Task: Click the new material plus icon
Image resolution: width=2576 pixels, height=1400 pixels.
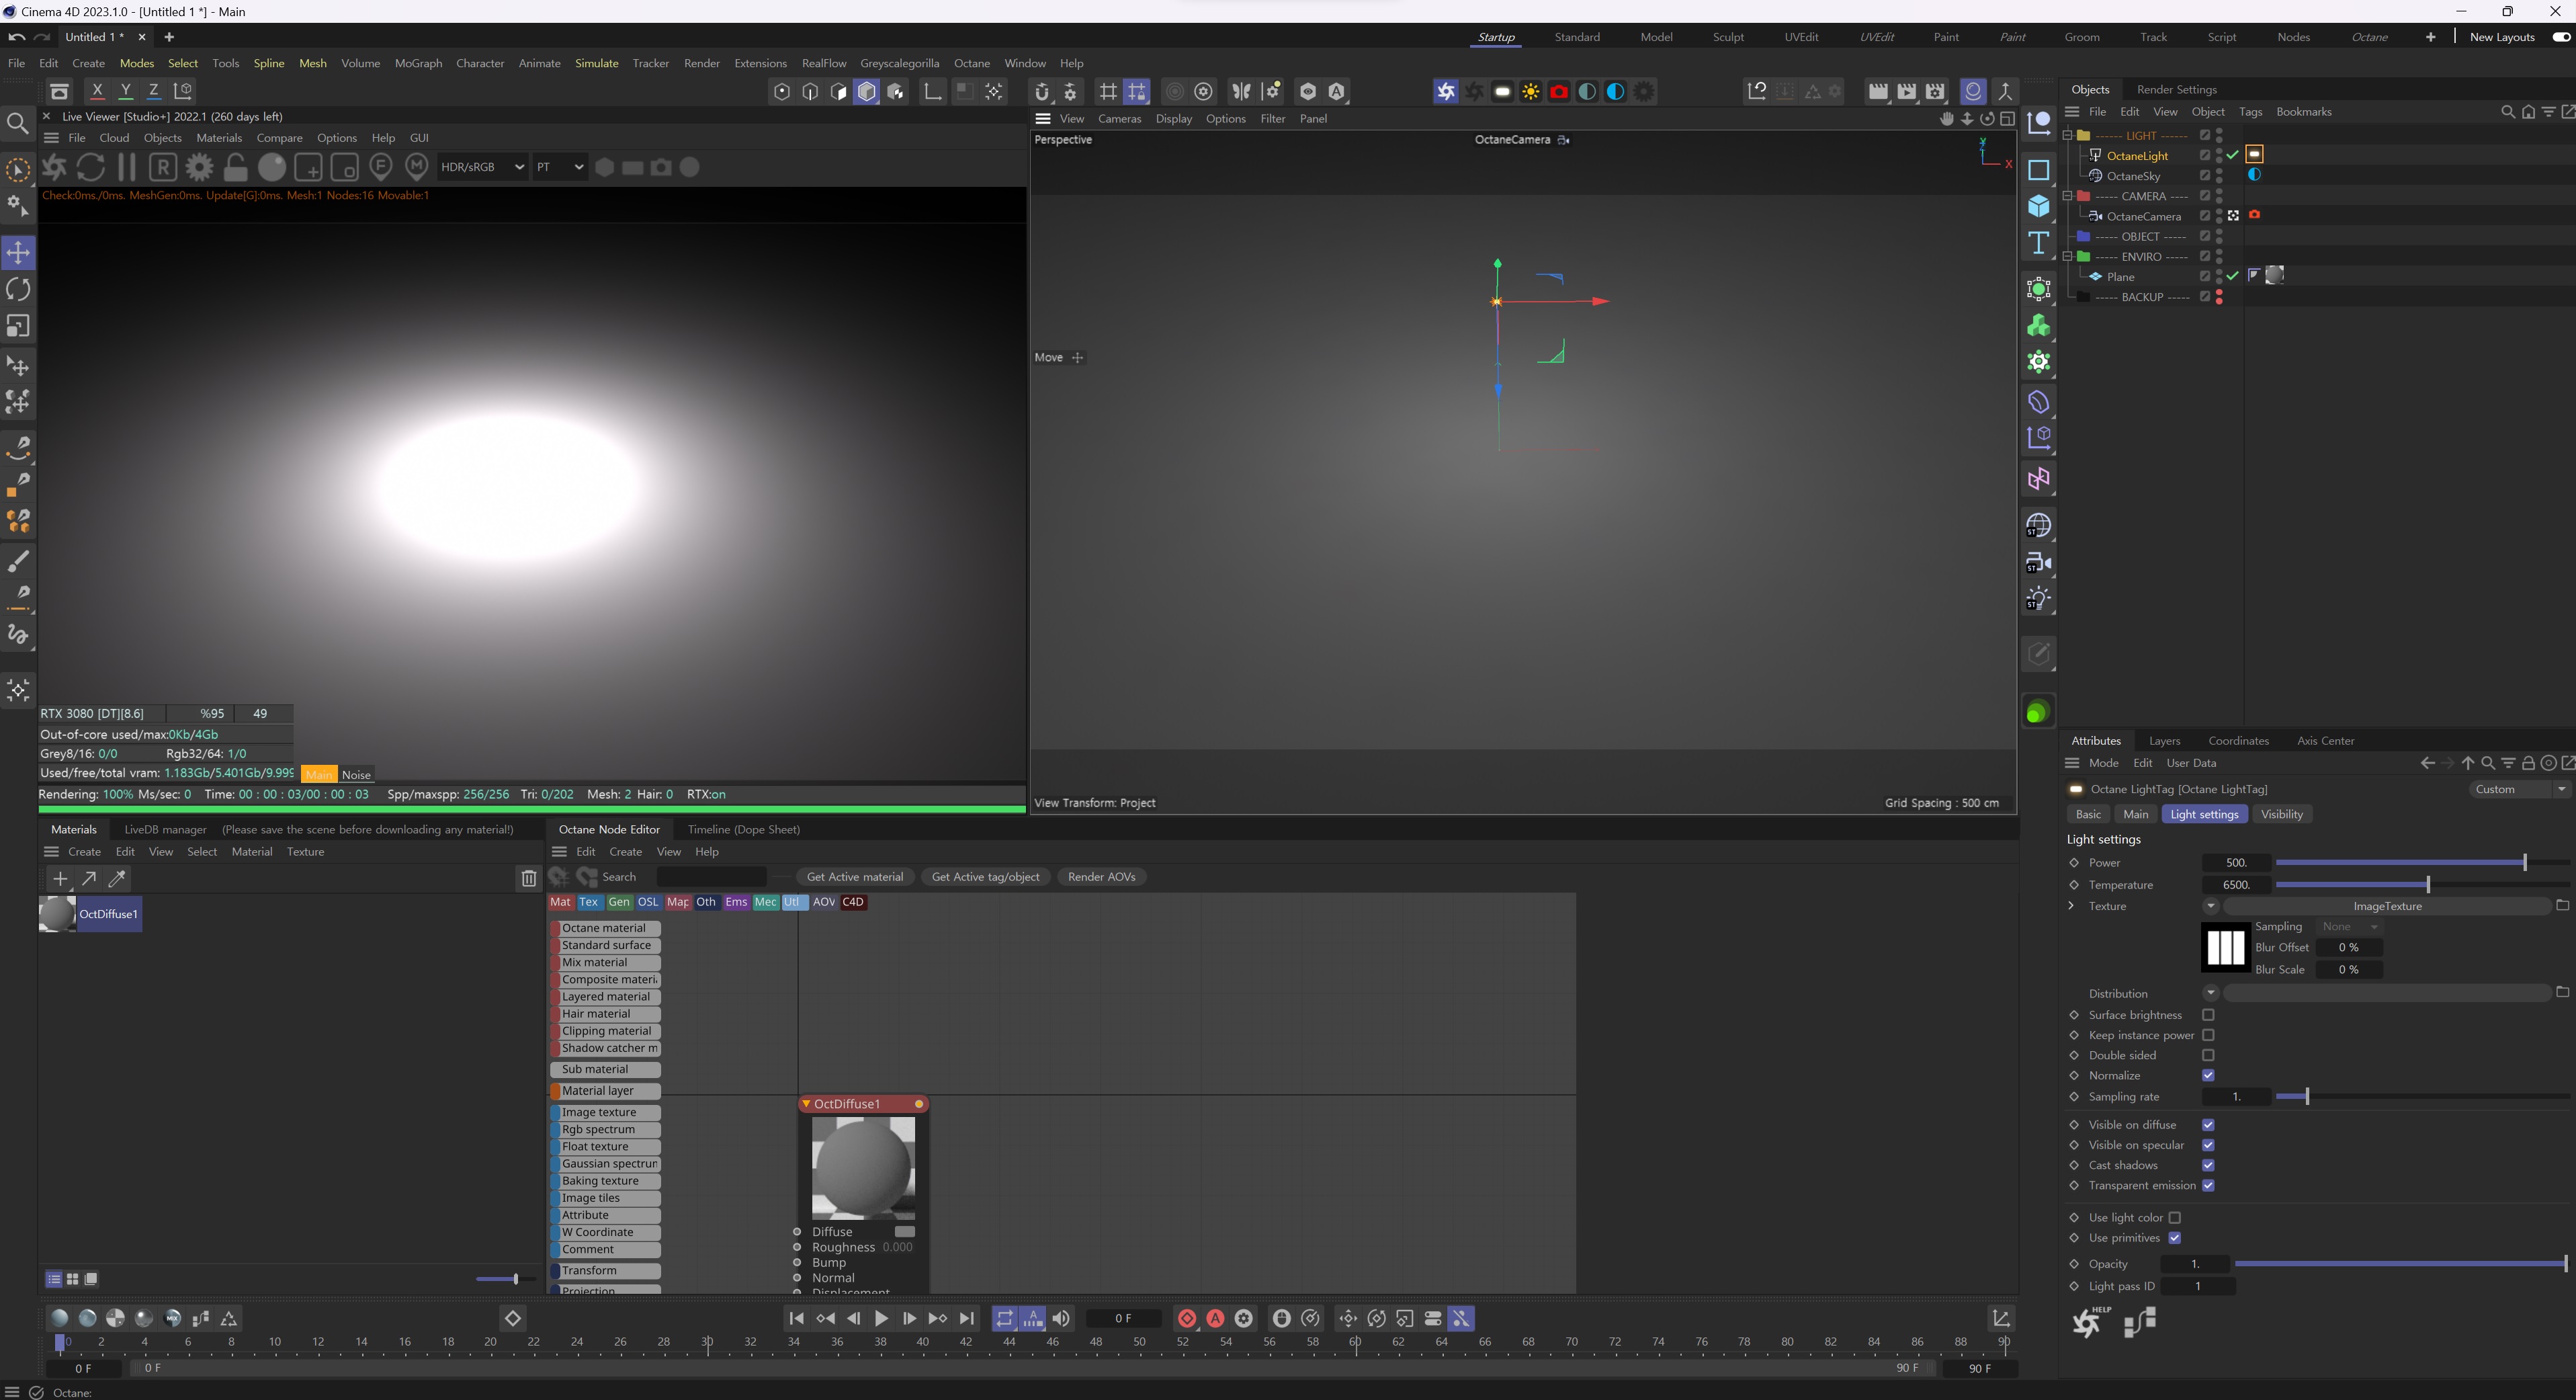Action: point(60,879)
